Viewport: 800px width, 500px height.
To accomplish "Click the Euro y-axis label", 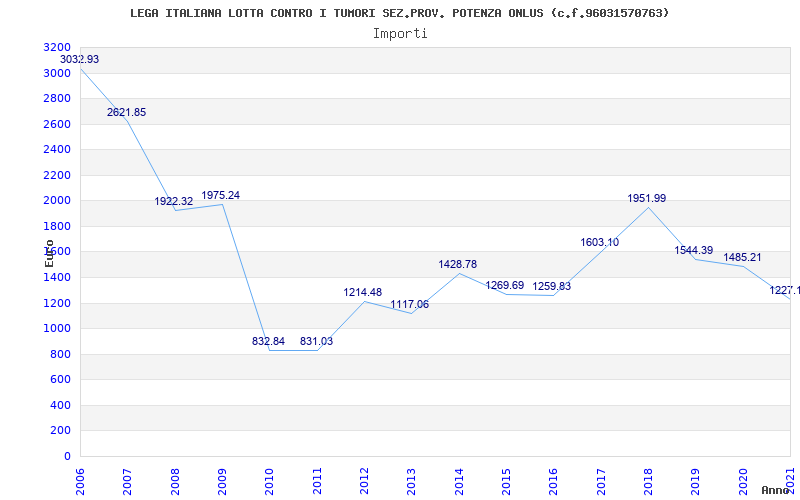I will 49,253.
